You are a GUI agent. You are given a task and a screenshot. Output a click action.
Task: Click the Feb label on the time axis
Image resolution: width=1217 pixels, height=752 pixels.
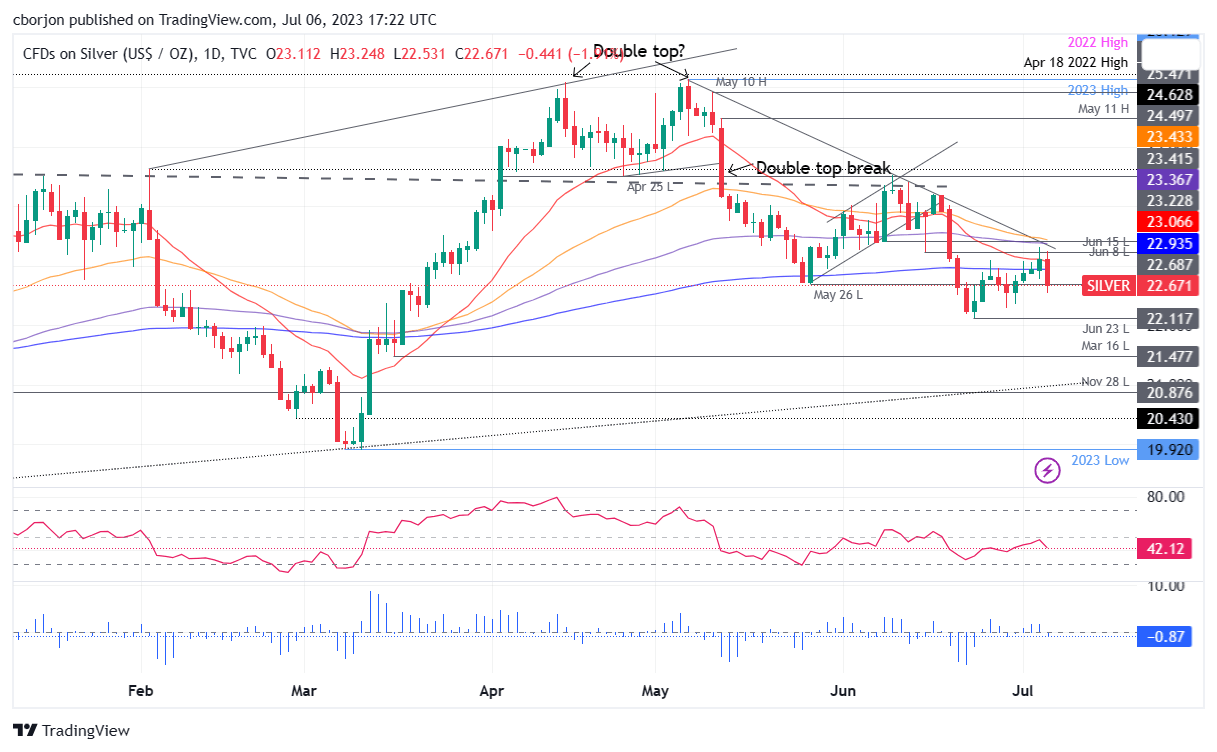[140, 691]
